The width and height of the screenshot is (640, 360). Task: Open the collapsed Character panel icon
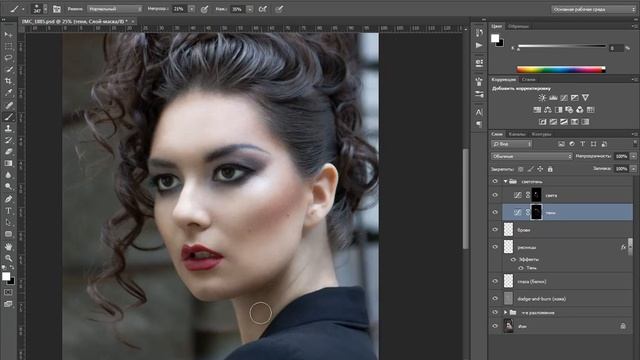coord(479,112)
